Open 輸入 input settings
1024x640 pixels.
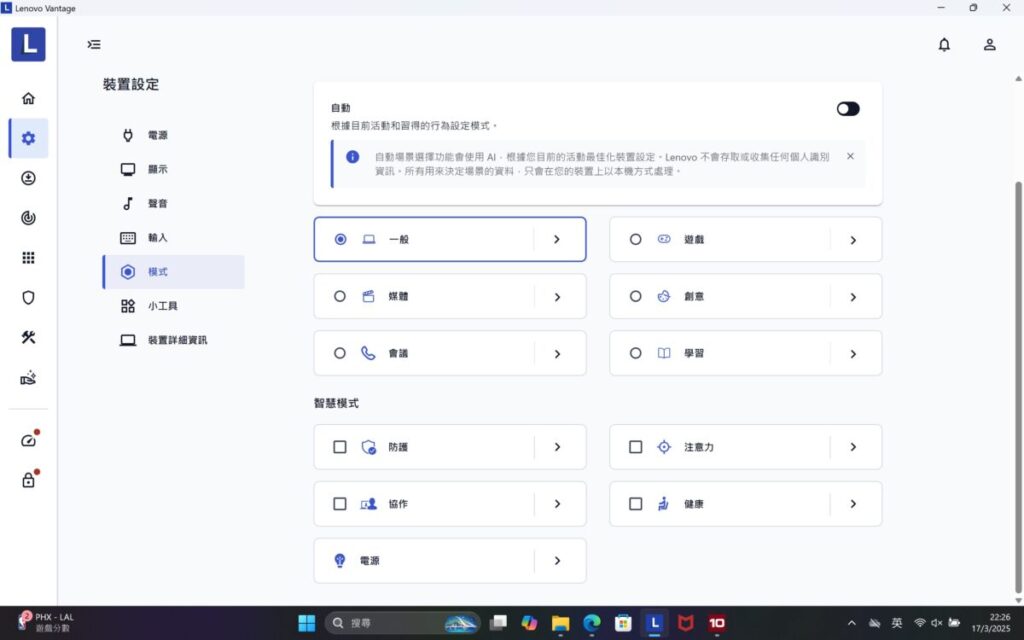click(173, 238)
